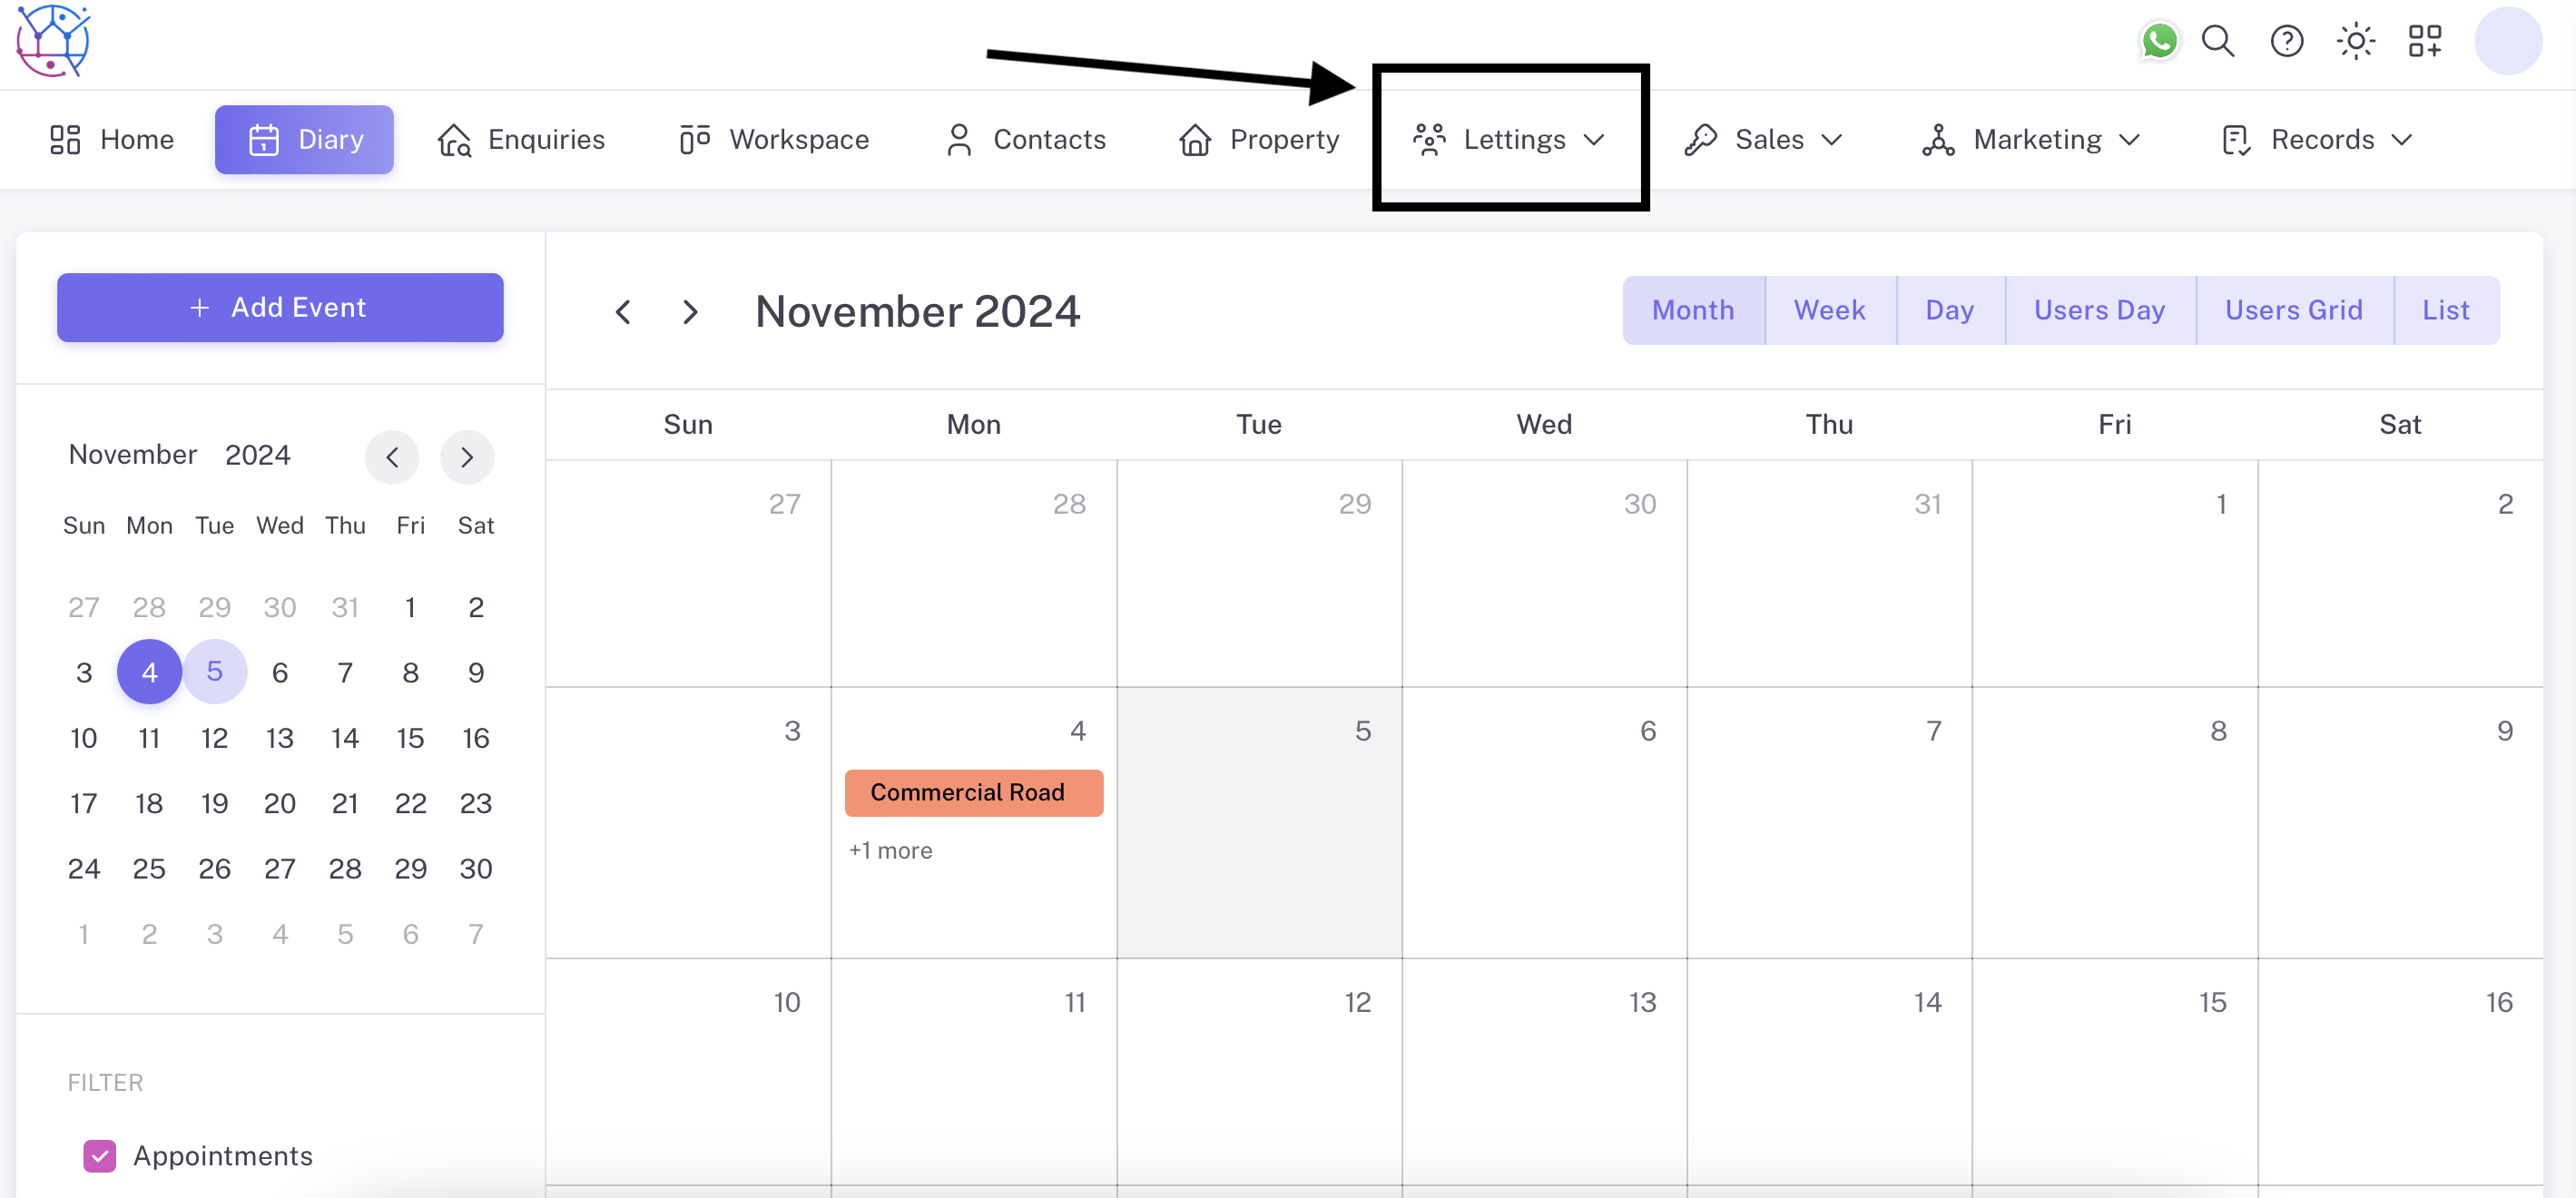Click the company logo top left
The width and height of the screenshot is (2576, 1198).
click(52, 40)
